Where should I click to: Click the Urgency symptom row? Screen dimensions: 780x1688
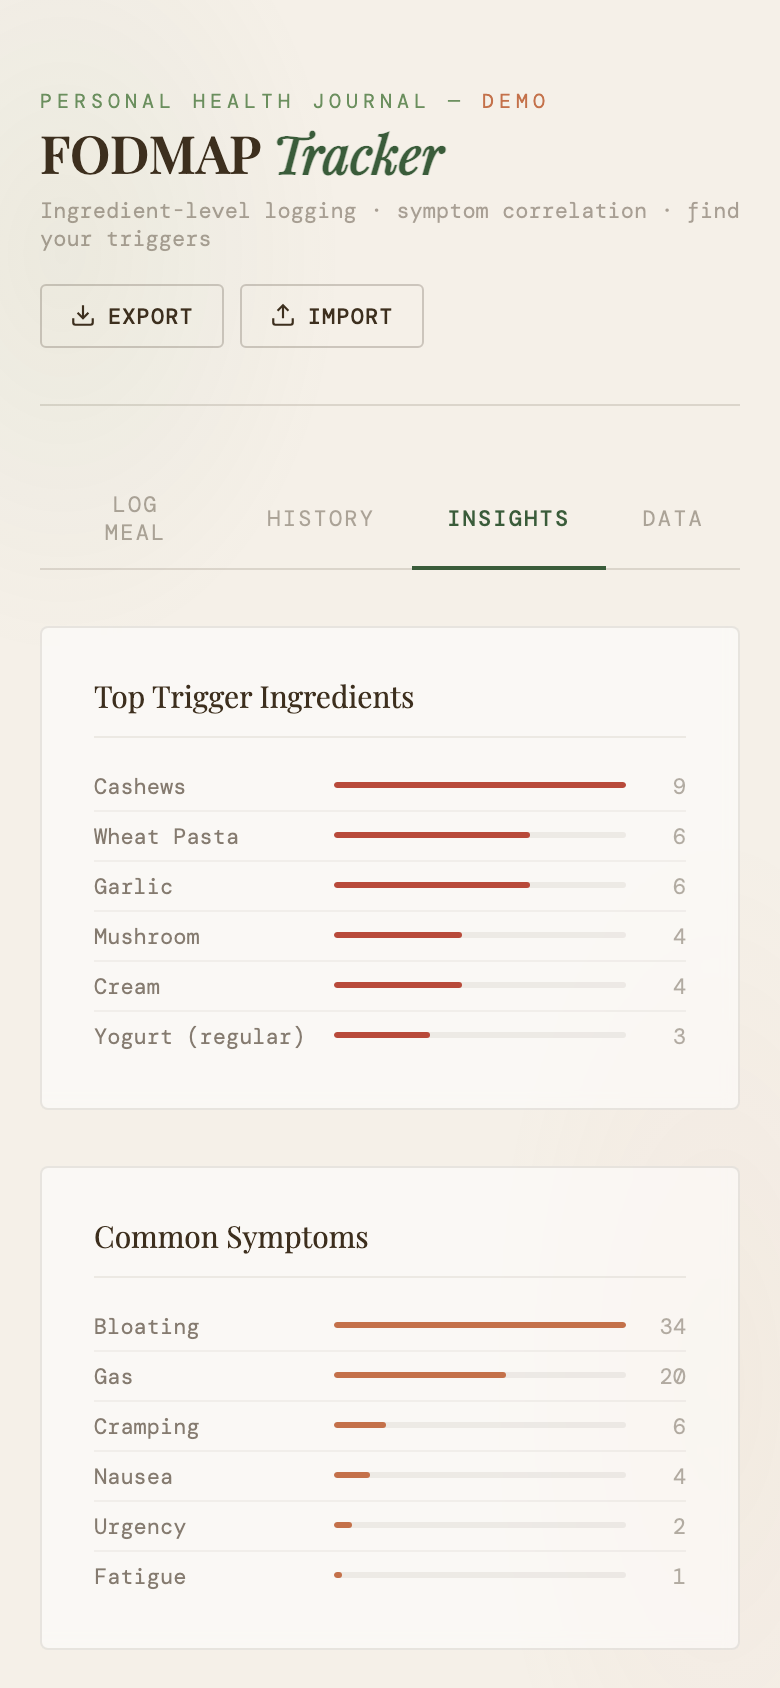click(x=389, y=1526)
